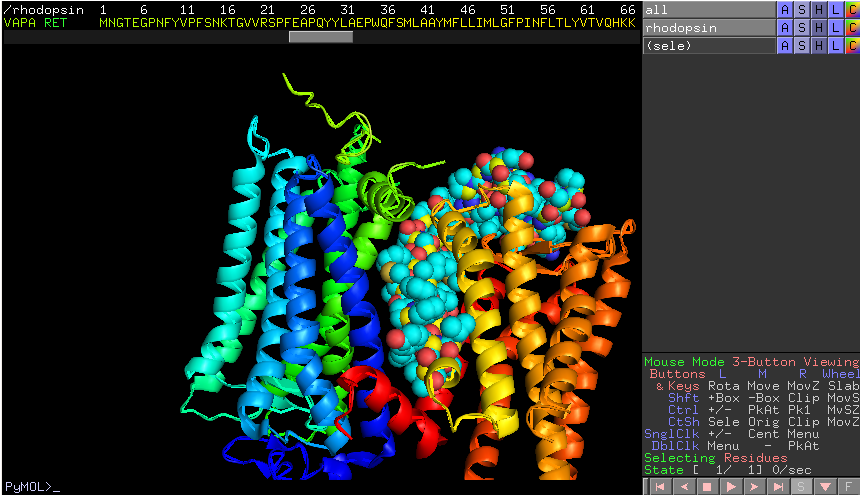
Task: Click the 'SnglClk' row label
Action: [x=672, y=434]
